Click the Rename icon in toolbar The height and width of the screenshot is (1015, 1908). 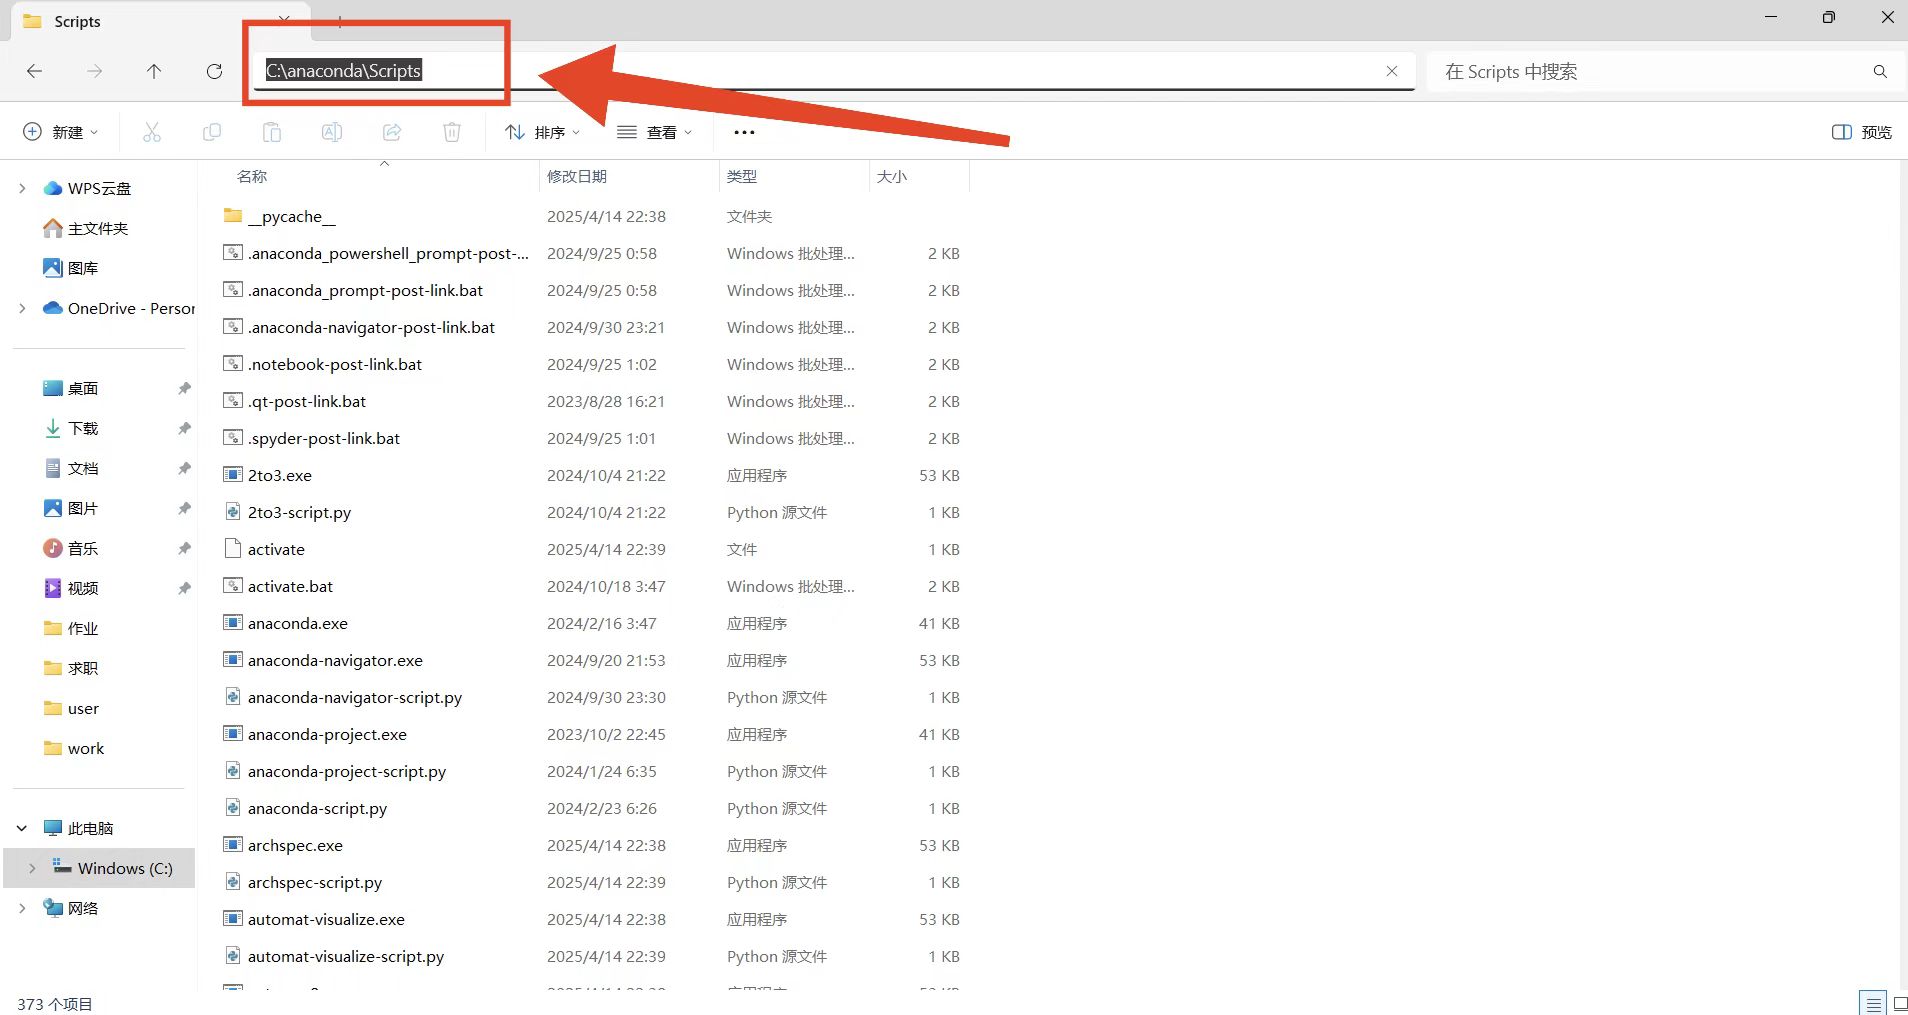point(332,132)
